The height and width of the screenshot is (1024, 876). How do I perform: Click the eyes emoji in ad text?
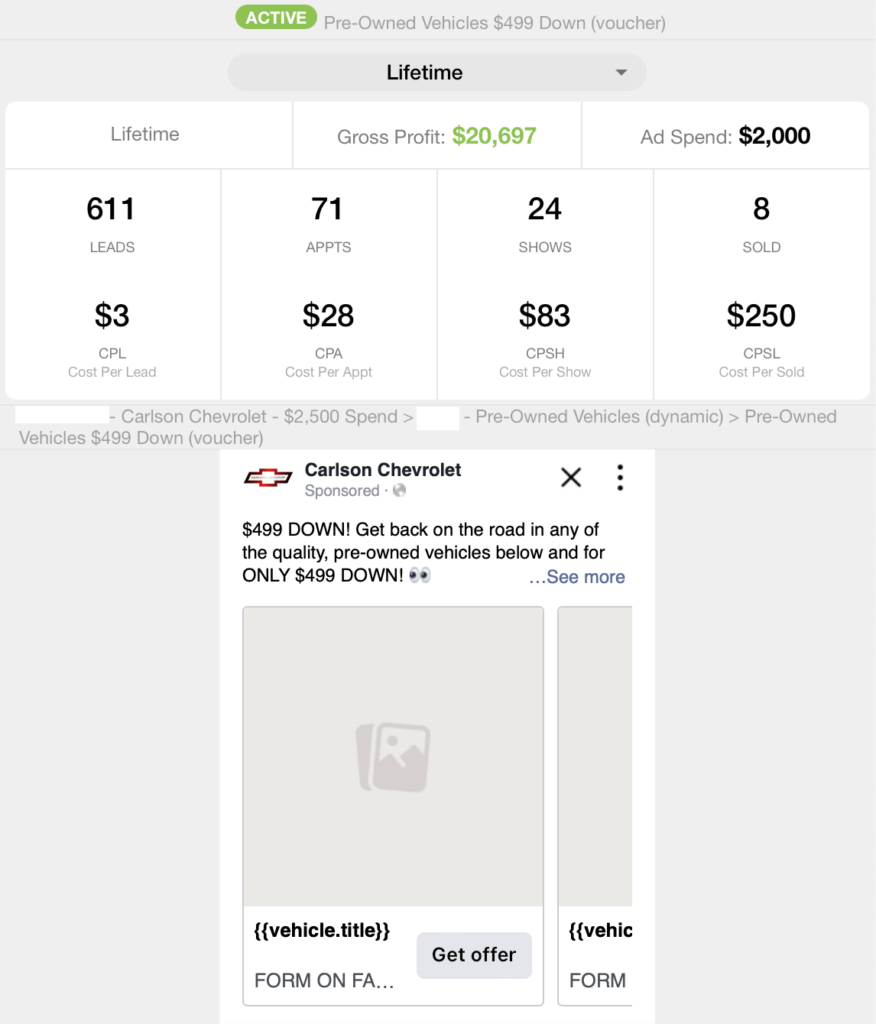420,576
